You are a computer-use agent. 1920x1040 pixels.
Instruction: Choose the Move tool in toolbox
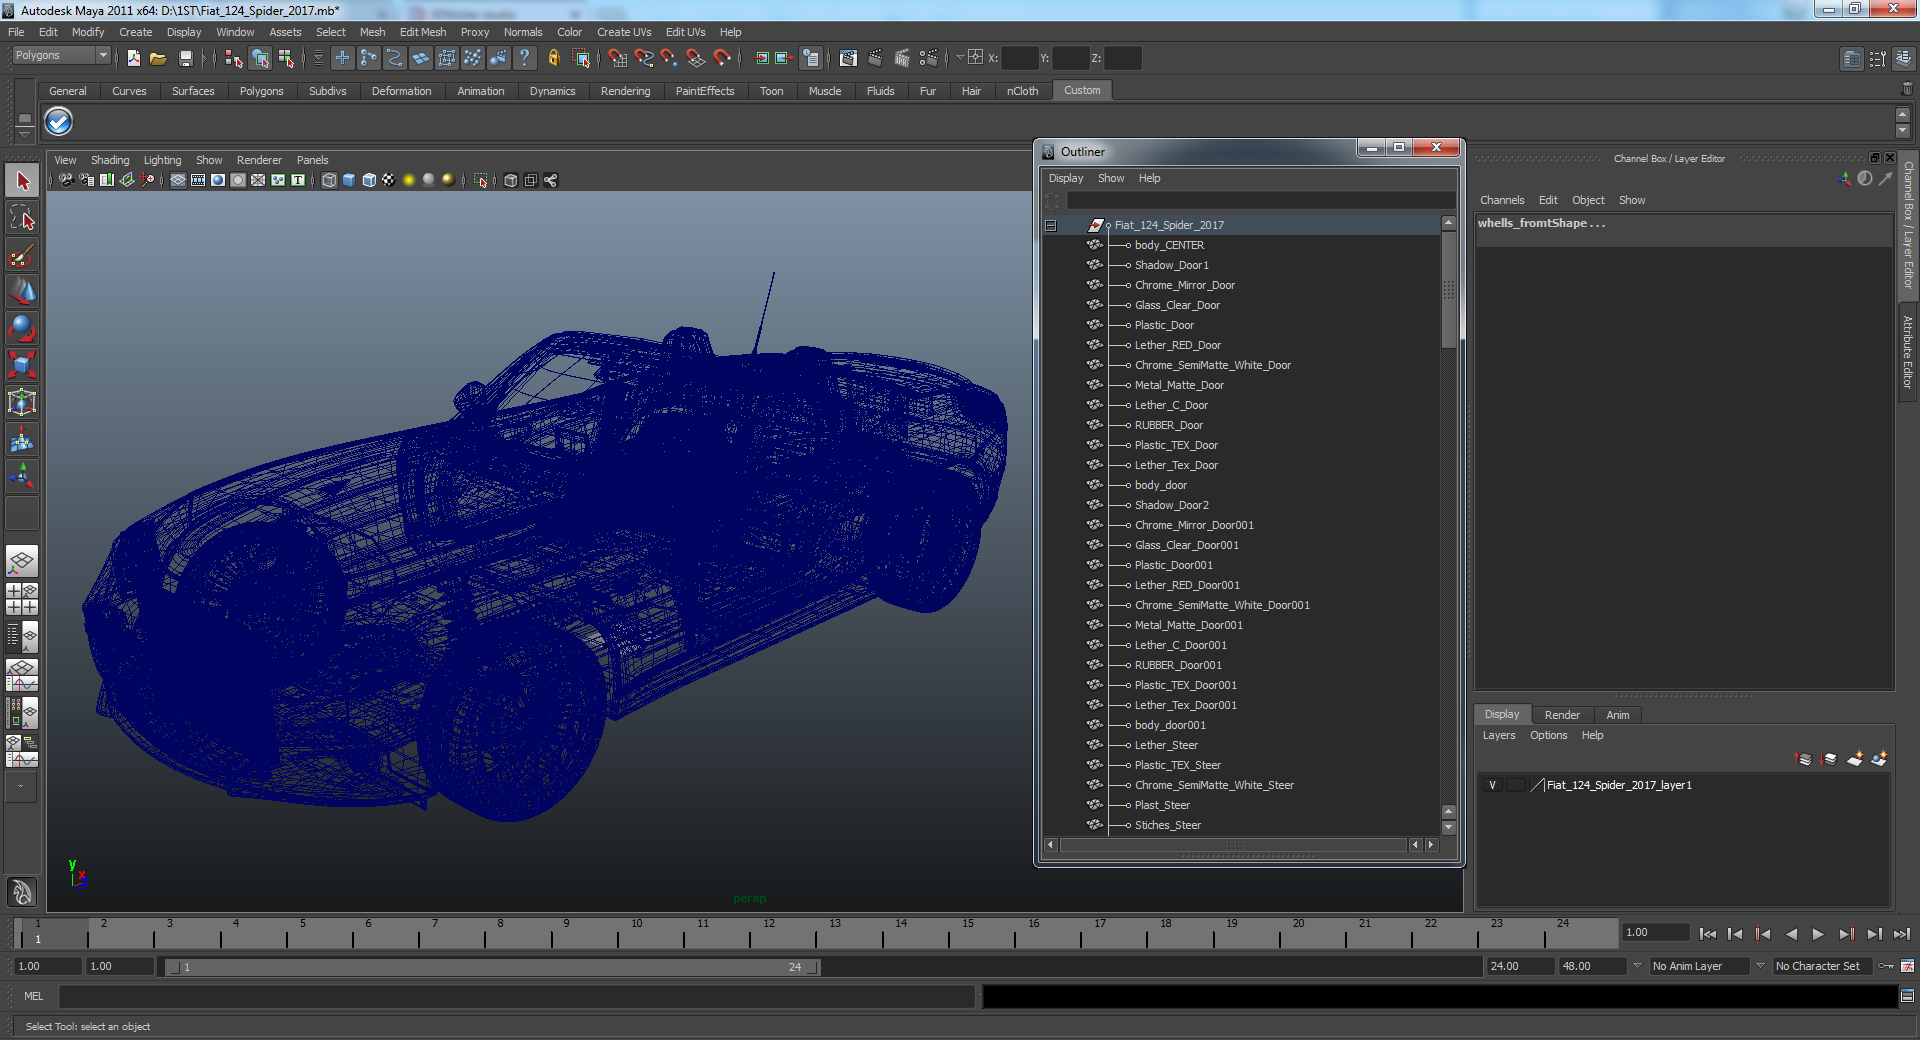point(22,291)
